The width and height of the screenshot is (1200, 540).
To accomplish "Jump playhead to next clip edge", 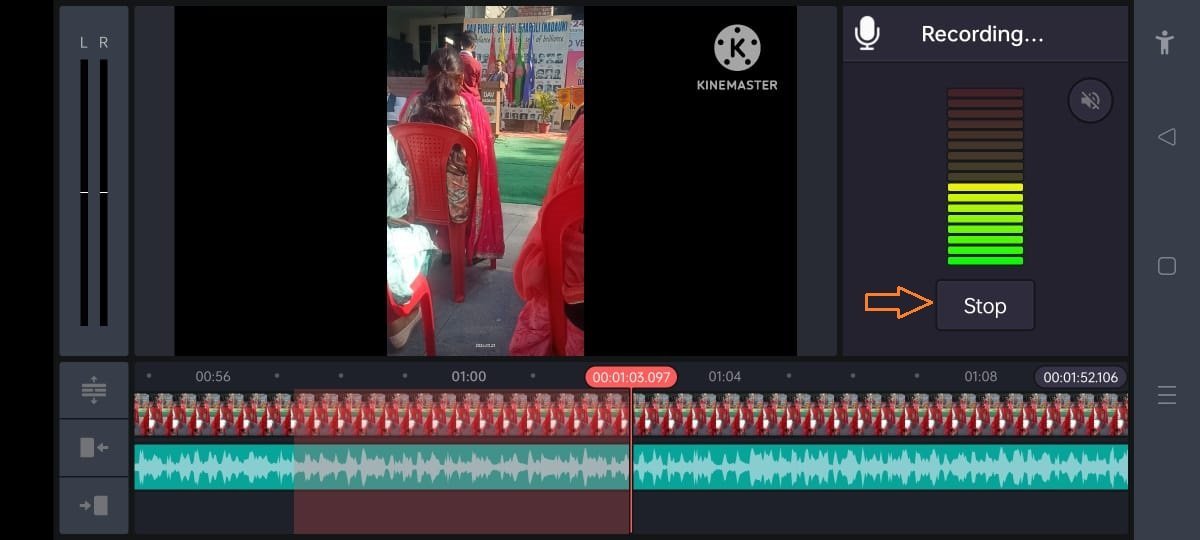I will (94, 505).
